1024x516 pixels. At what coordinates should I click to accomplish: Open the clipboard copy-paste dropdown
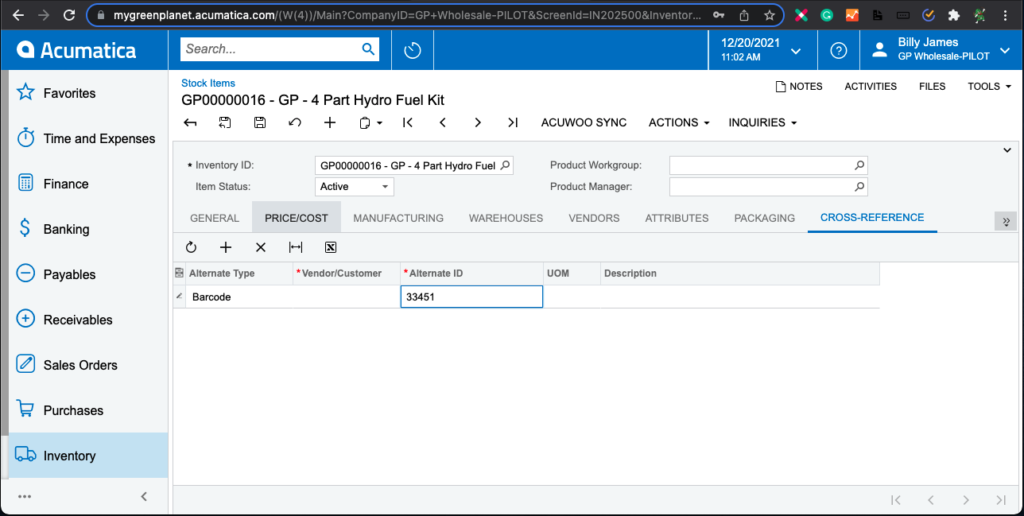(x=370, y=123)
